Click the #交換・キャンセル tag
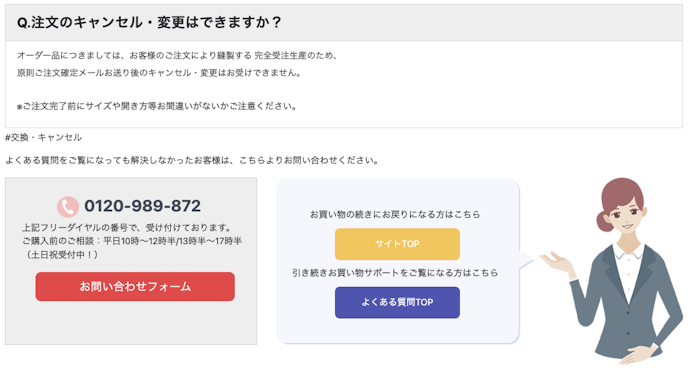The width and height of the screenshot is (690, 370). pos(44,137)
